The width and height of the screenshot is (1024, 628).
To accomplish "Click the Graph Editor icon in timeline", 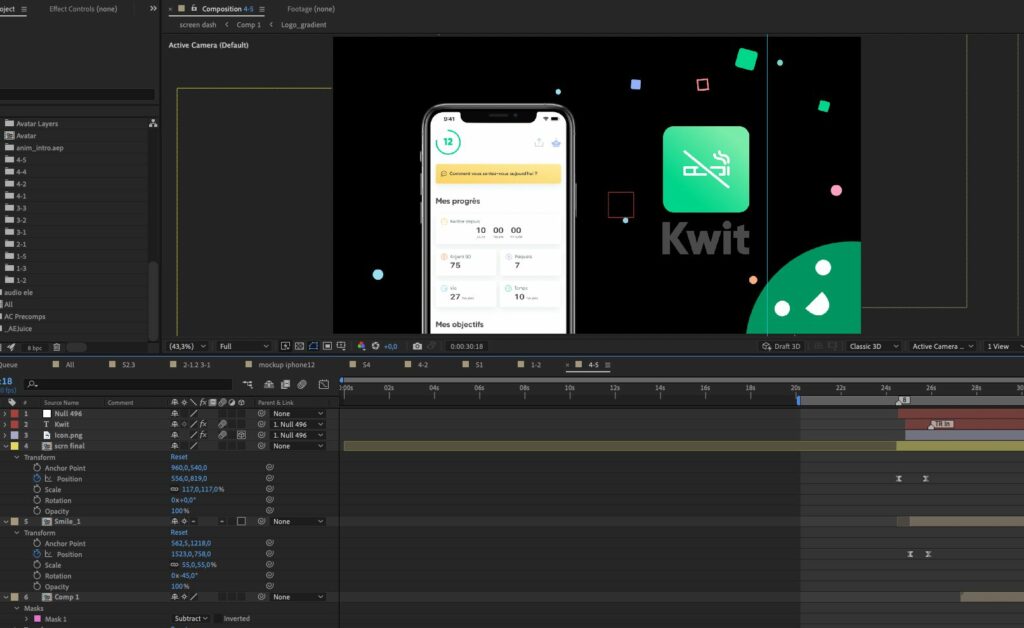I will [x=323, y=384].
